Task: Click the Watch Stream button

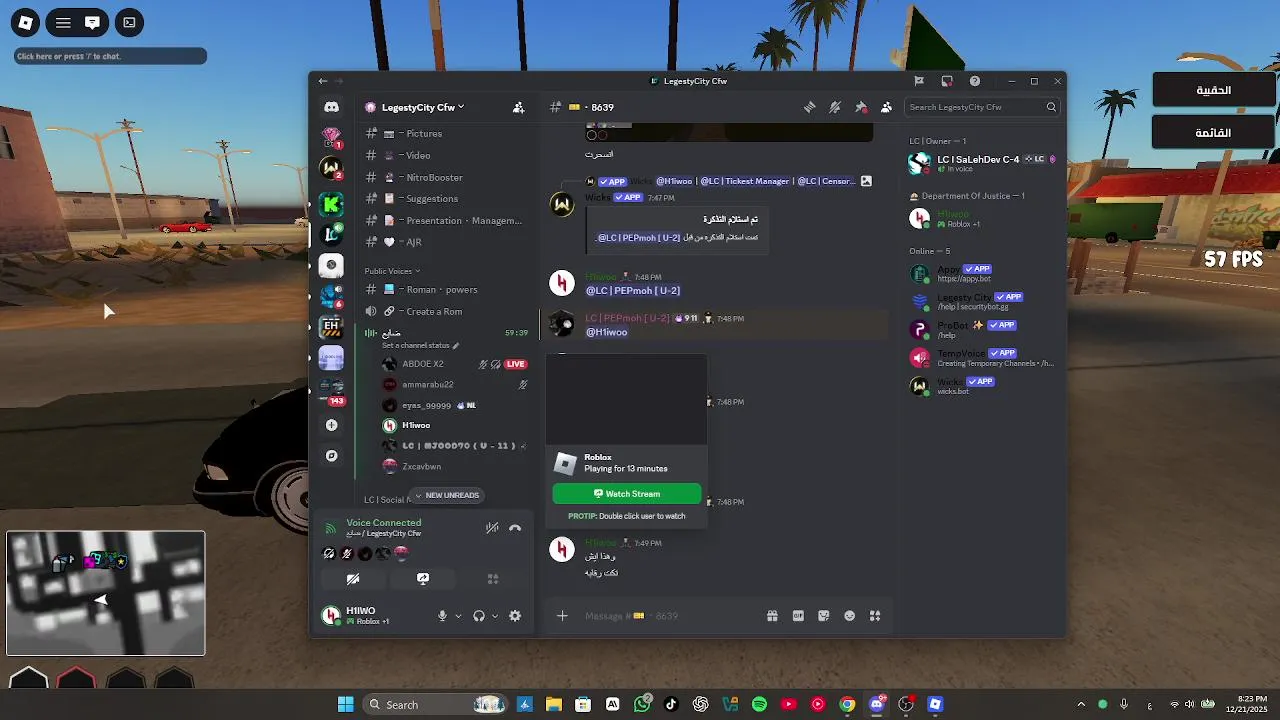Action: 627,493
